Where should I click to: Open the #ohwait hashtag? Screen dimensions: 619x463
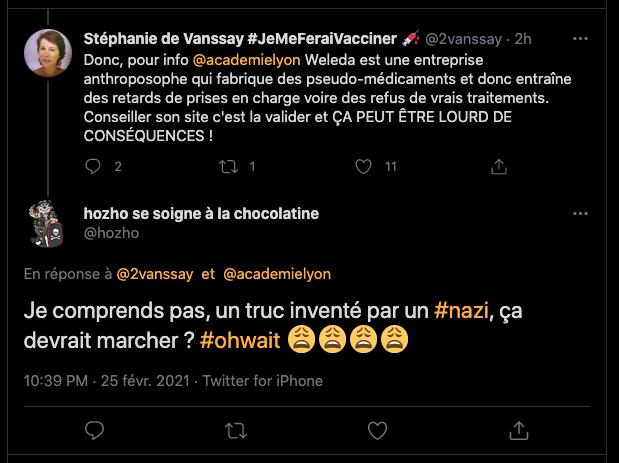pos(240,339)
